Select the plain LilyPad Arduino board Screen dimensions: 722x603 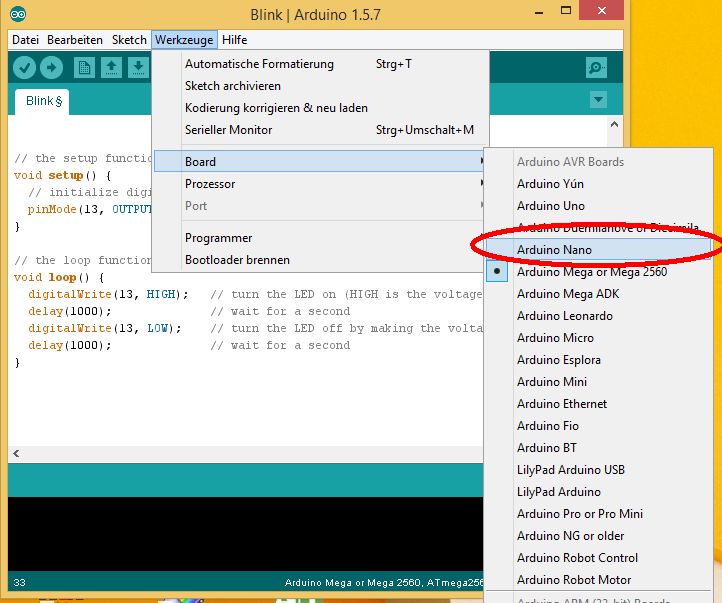(x=599, y=492)
